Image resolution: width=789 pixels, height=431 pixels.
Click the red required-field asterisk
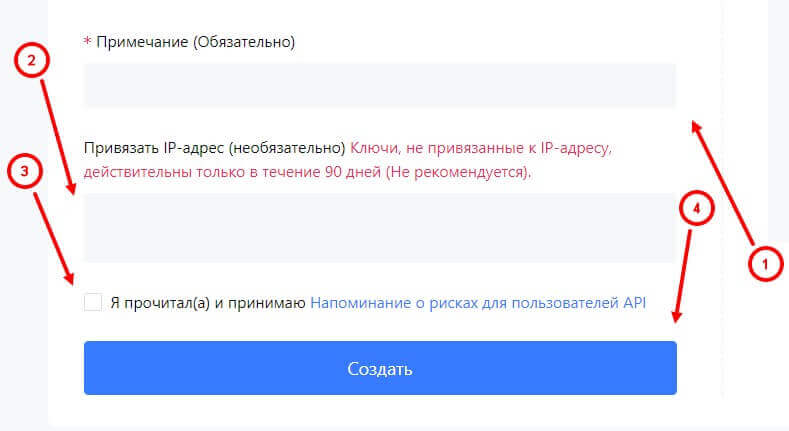[x=87, y=42]
